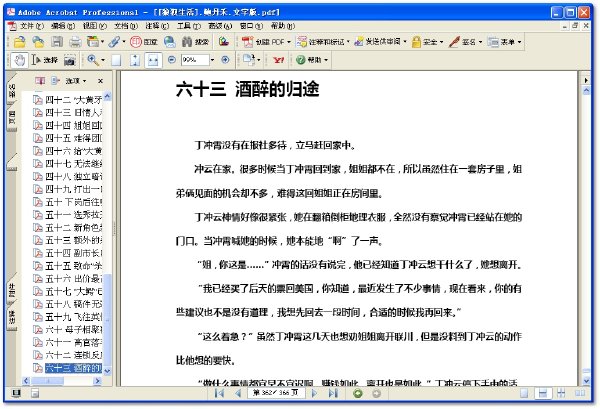This screenshot has width=600, height=409.
Task: Click the zoom percentage input field
Action: coord(195,60)
